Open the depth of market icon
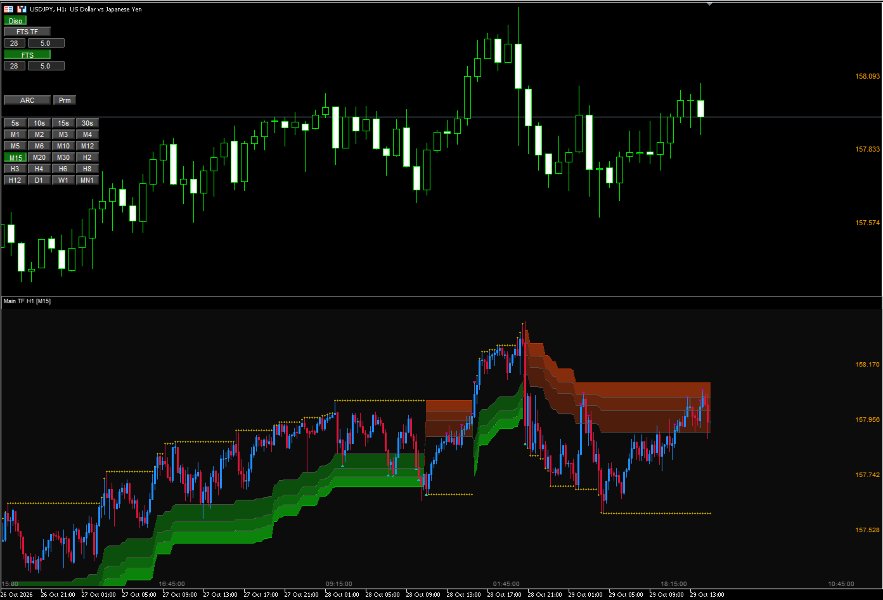This screenshot has width=883, height=600. [21, 9]
